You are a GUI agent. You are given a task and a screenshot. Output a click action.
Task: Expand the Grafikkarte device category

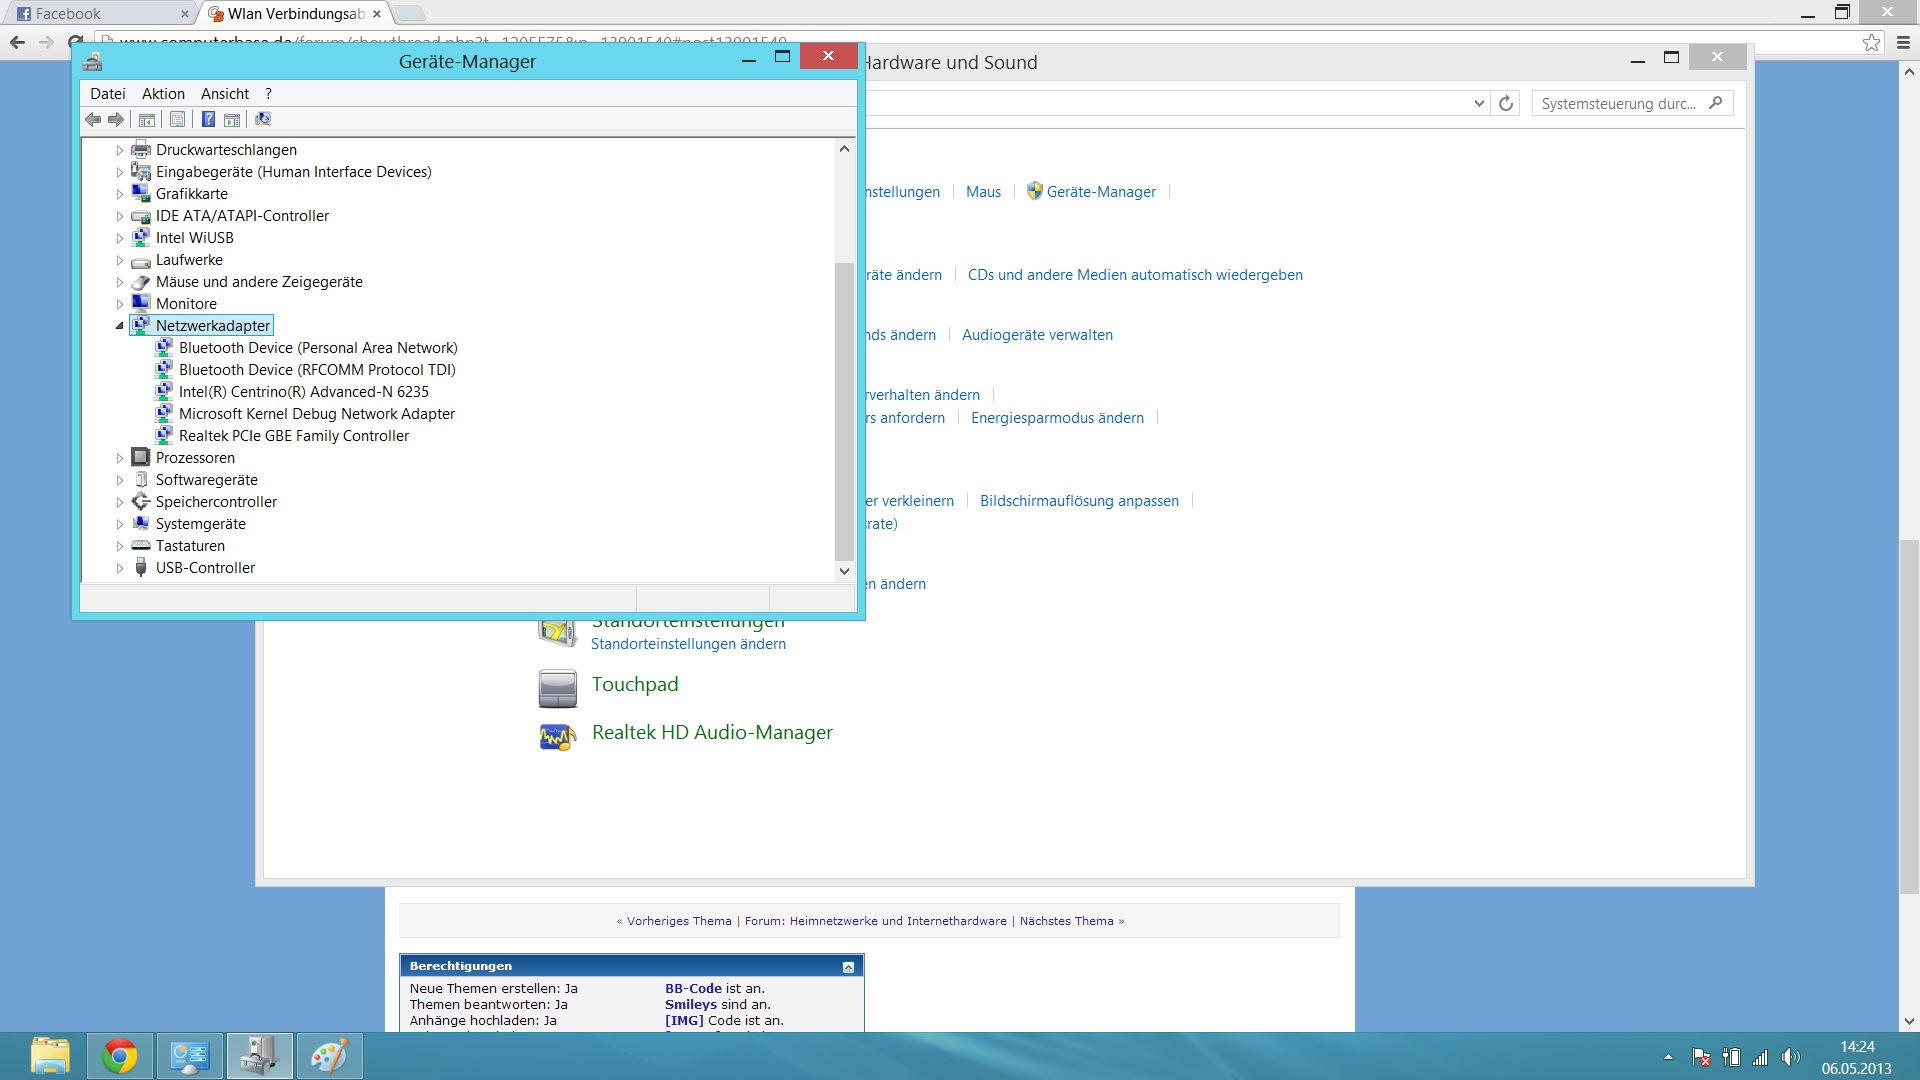pos(120,194)
